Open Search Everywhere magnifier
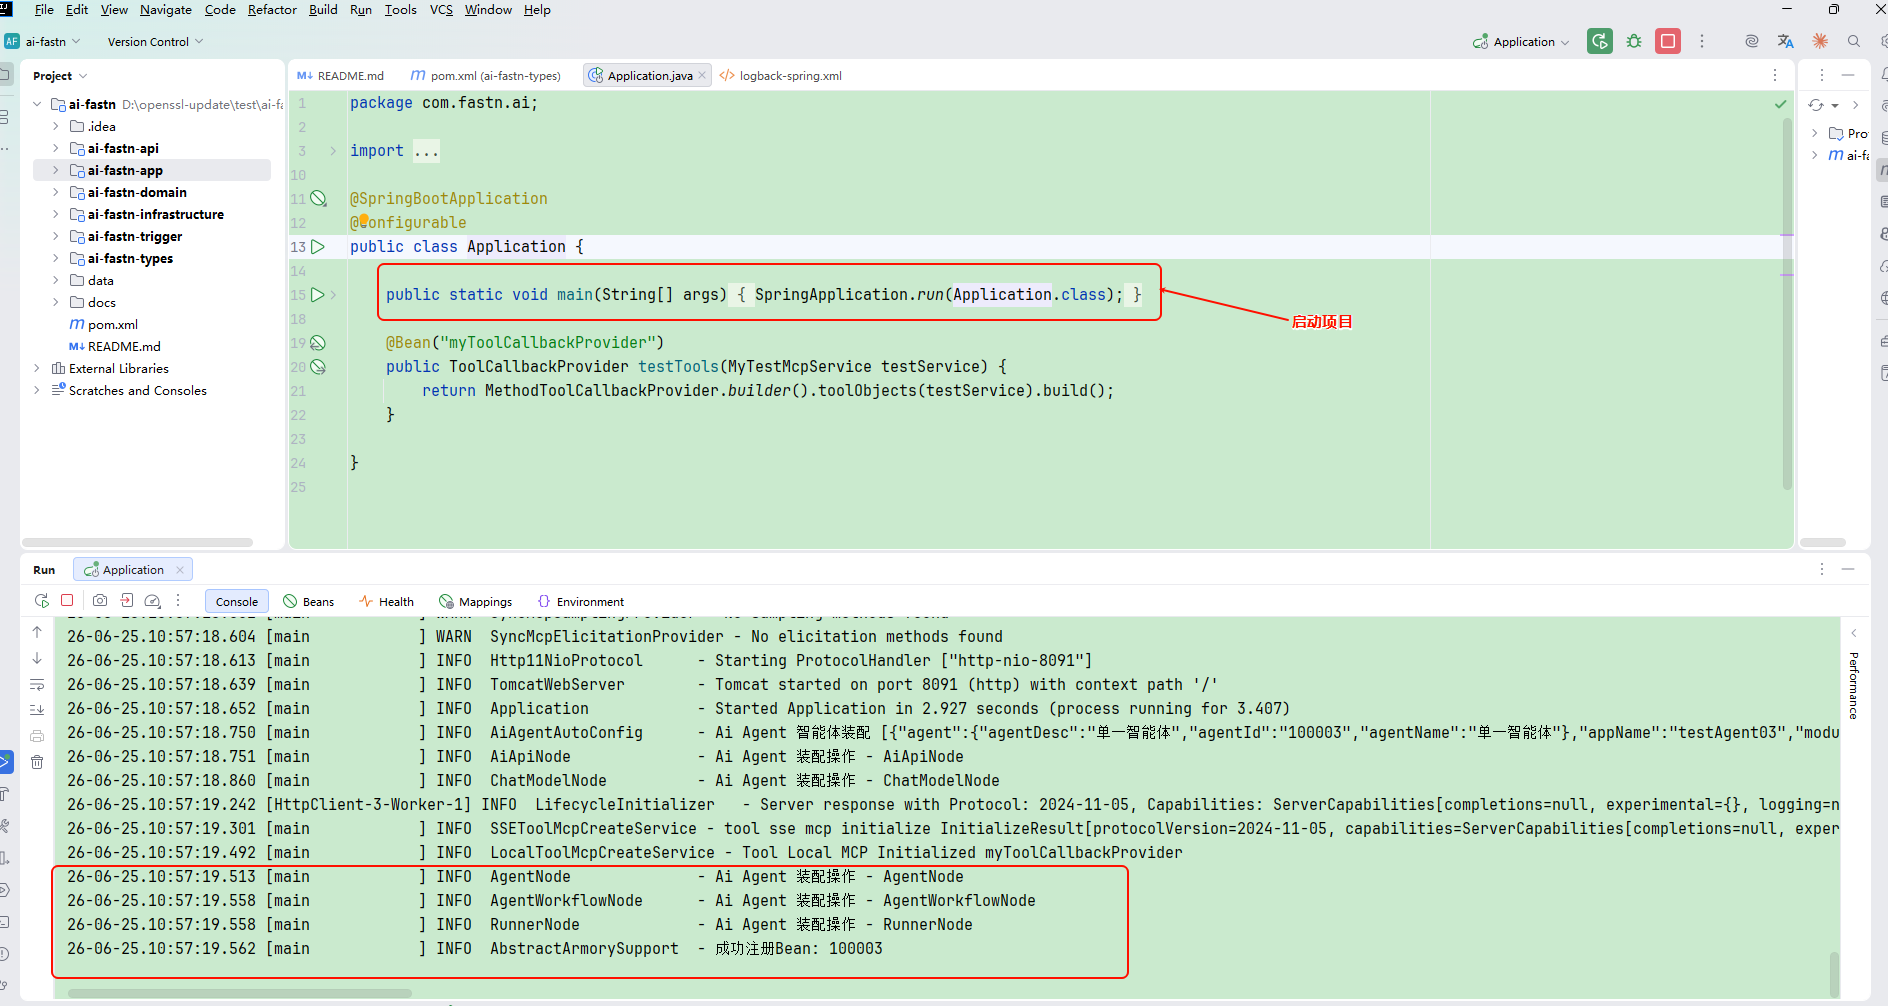 click(x=1854, y=41)
